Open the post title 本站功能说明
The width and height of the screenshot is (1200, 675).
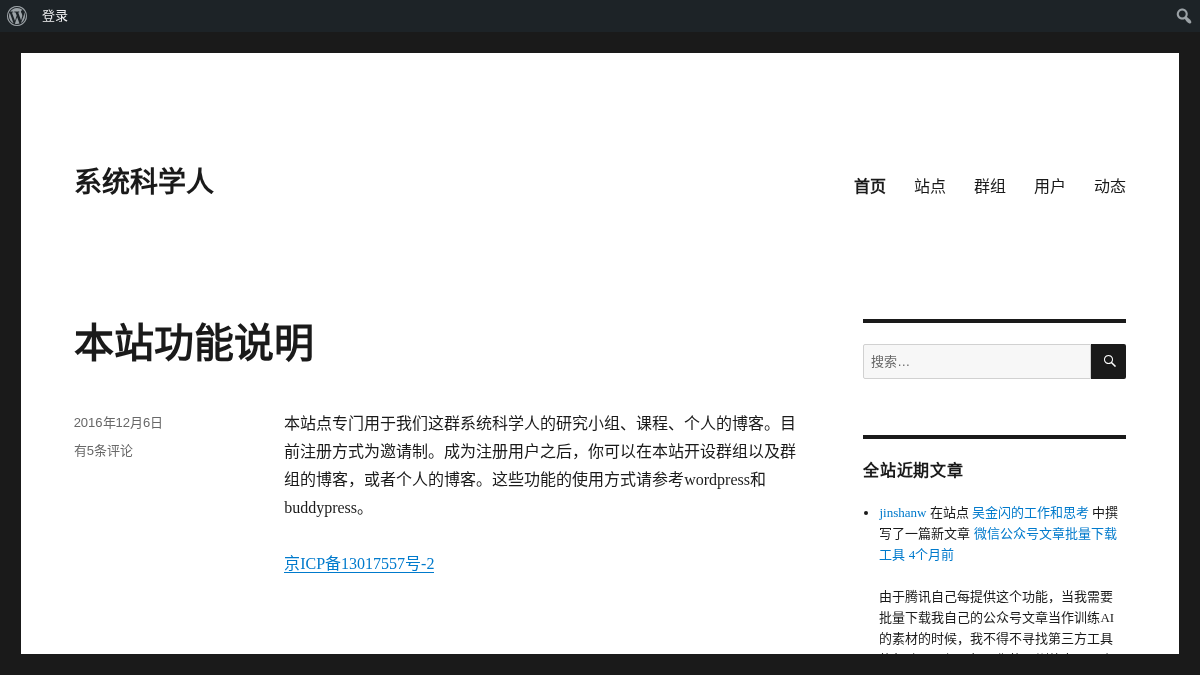194,343
